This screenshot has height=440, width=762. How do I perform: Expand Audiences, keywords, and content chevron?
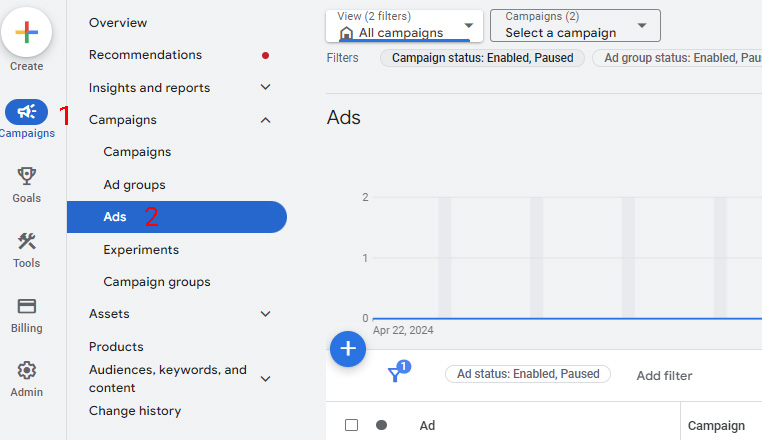(x=265, y=378)
